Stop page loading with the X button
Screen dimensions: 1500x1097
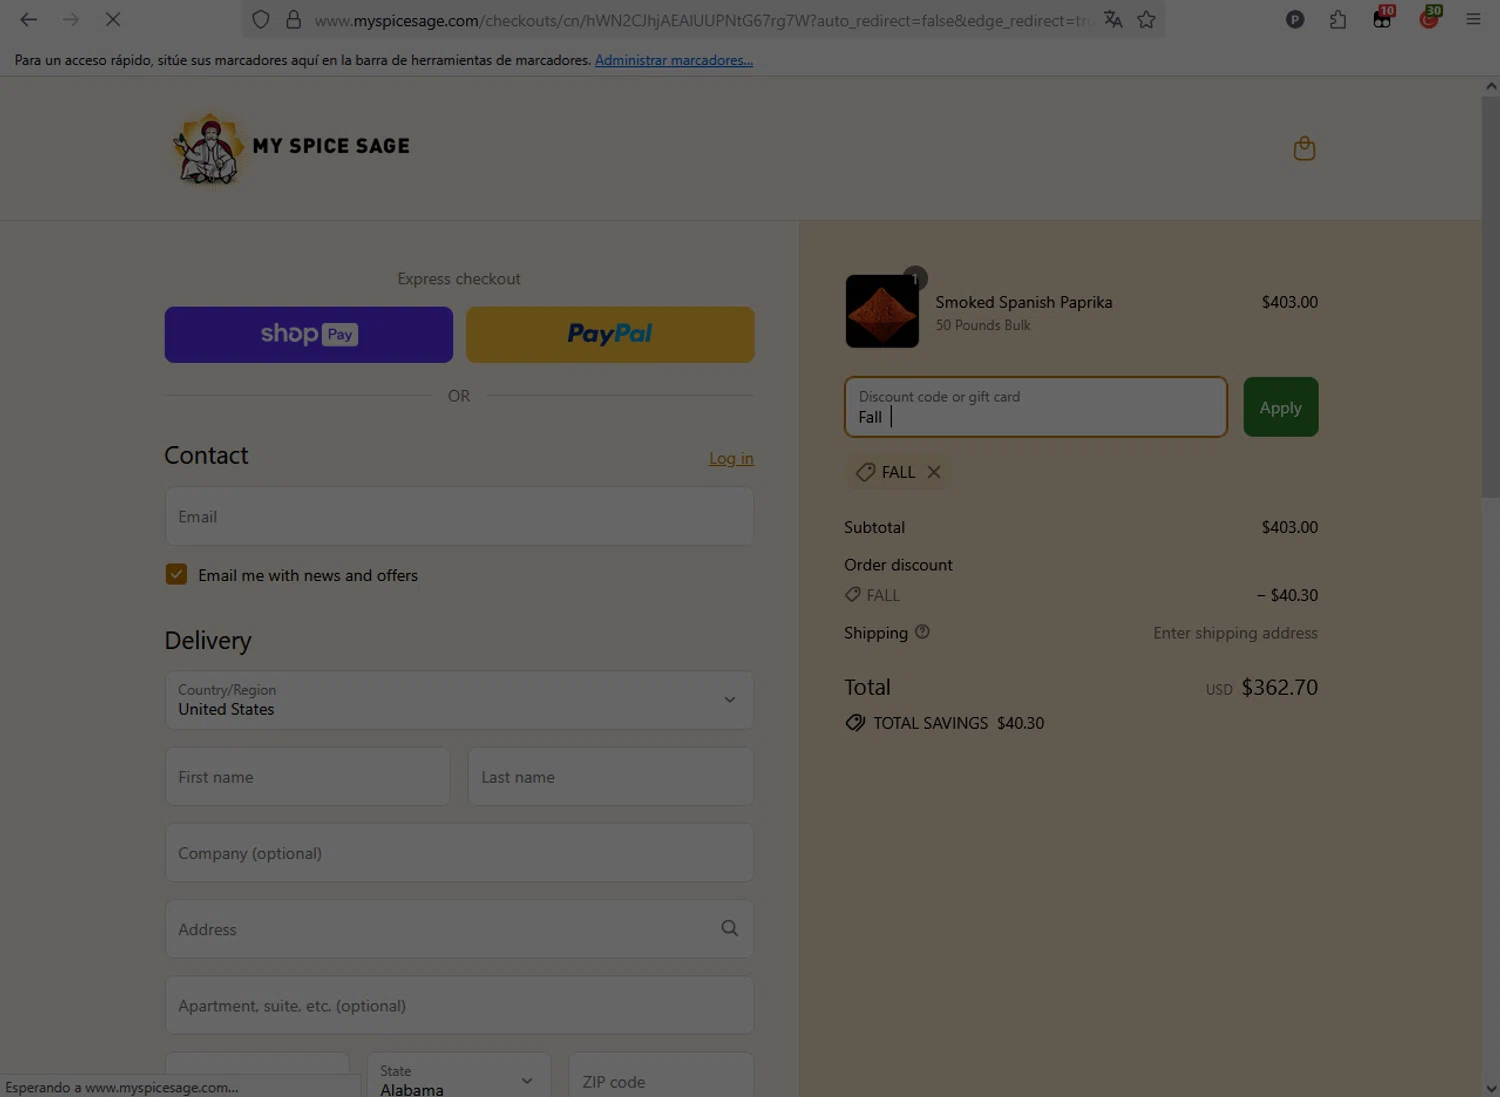pyautogui.click(x=112, y=19)
